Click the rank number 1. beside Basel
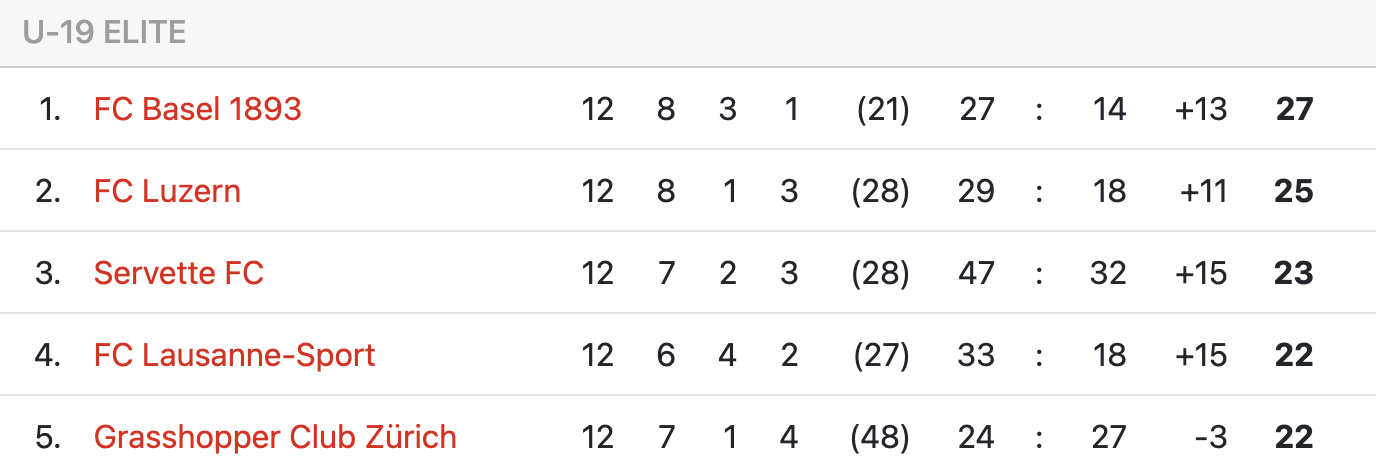This screenshot has height=476, width=1376. [x=49, y=109]
